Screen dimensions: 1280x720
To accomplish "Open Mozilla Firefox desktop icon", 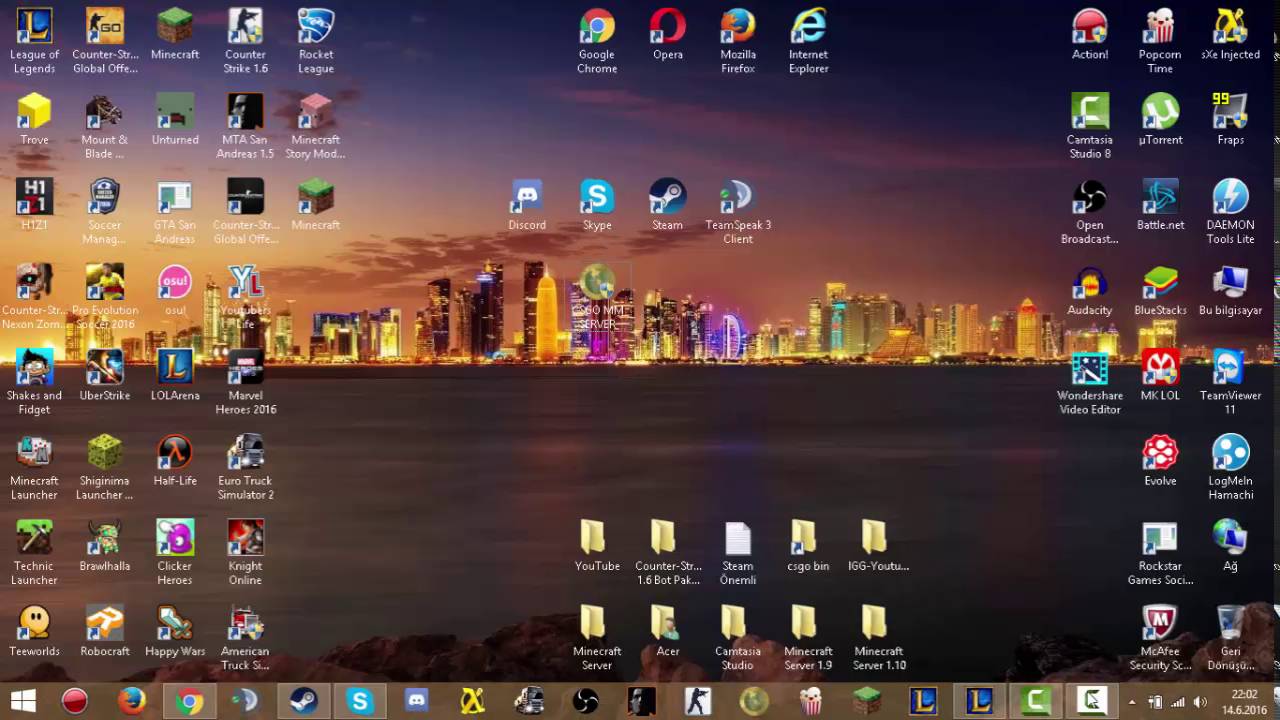I will click(738, 41).
